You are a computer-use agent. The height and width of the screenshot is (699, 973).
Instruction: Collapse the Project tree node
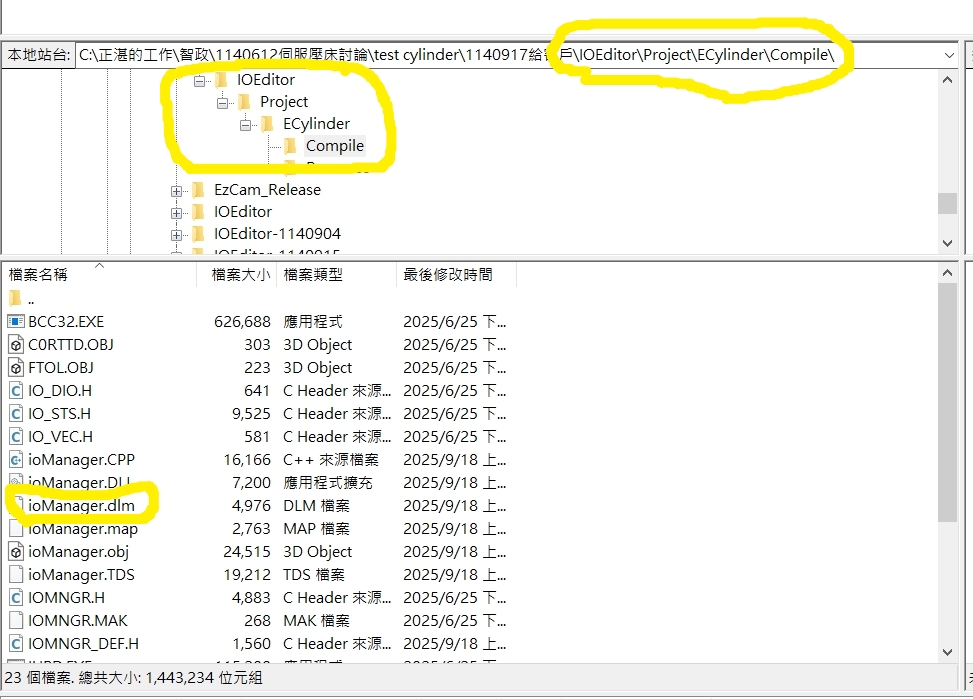(222, 102)
